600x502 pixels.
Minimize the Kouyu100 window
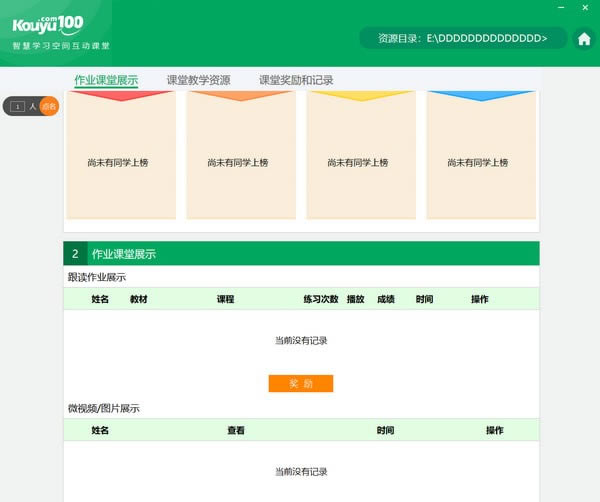click(561, 7)
